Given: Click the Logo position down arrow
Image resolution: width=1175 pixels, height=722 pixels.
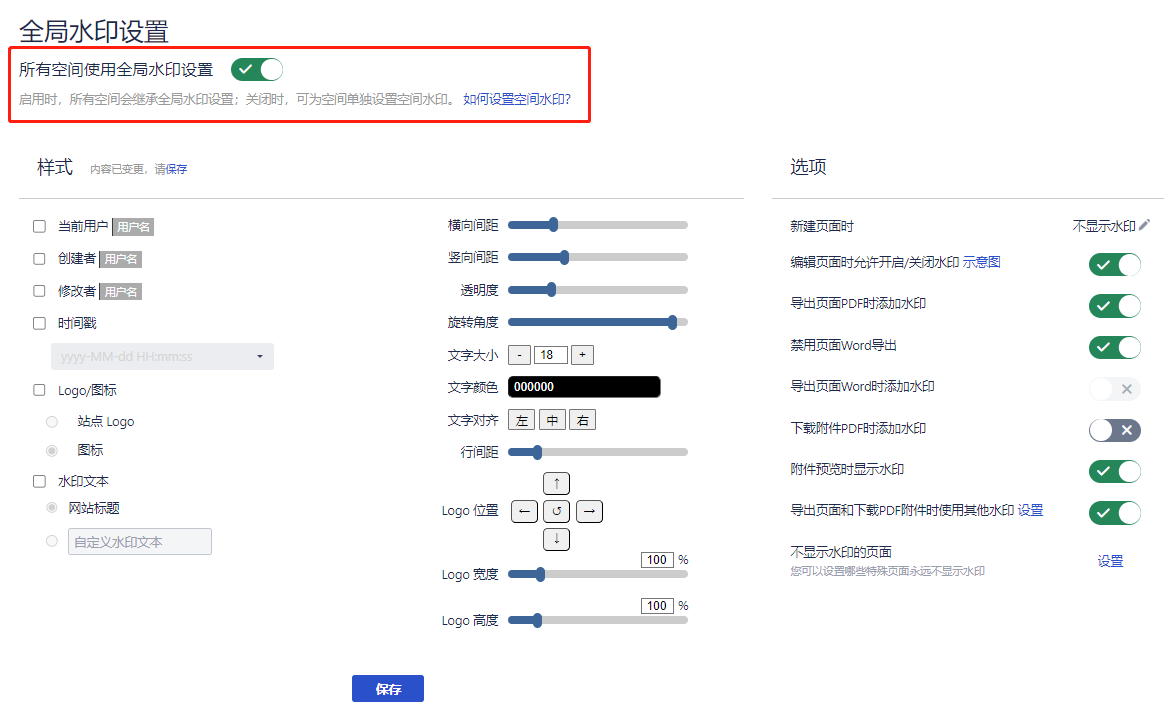Looking at the screenshot, I should click(557, 540).
